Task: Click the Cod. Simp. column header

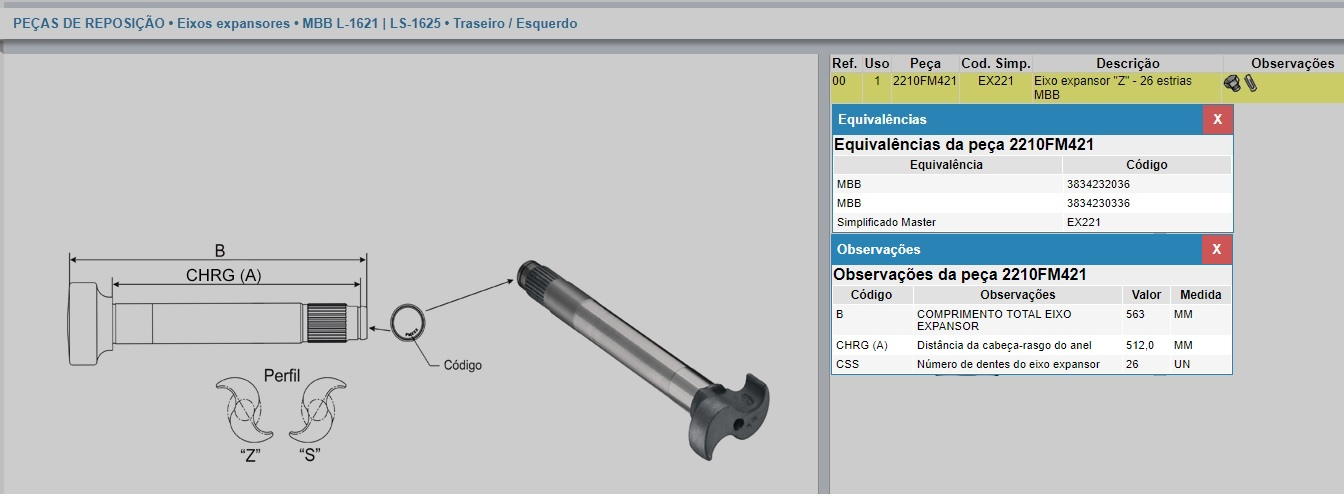Action: pos(995,63)
